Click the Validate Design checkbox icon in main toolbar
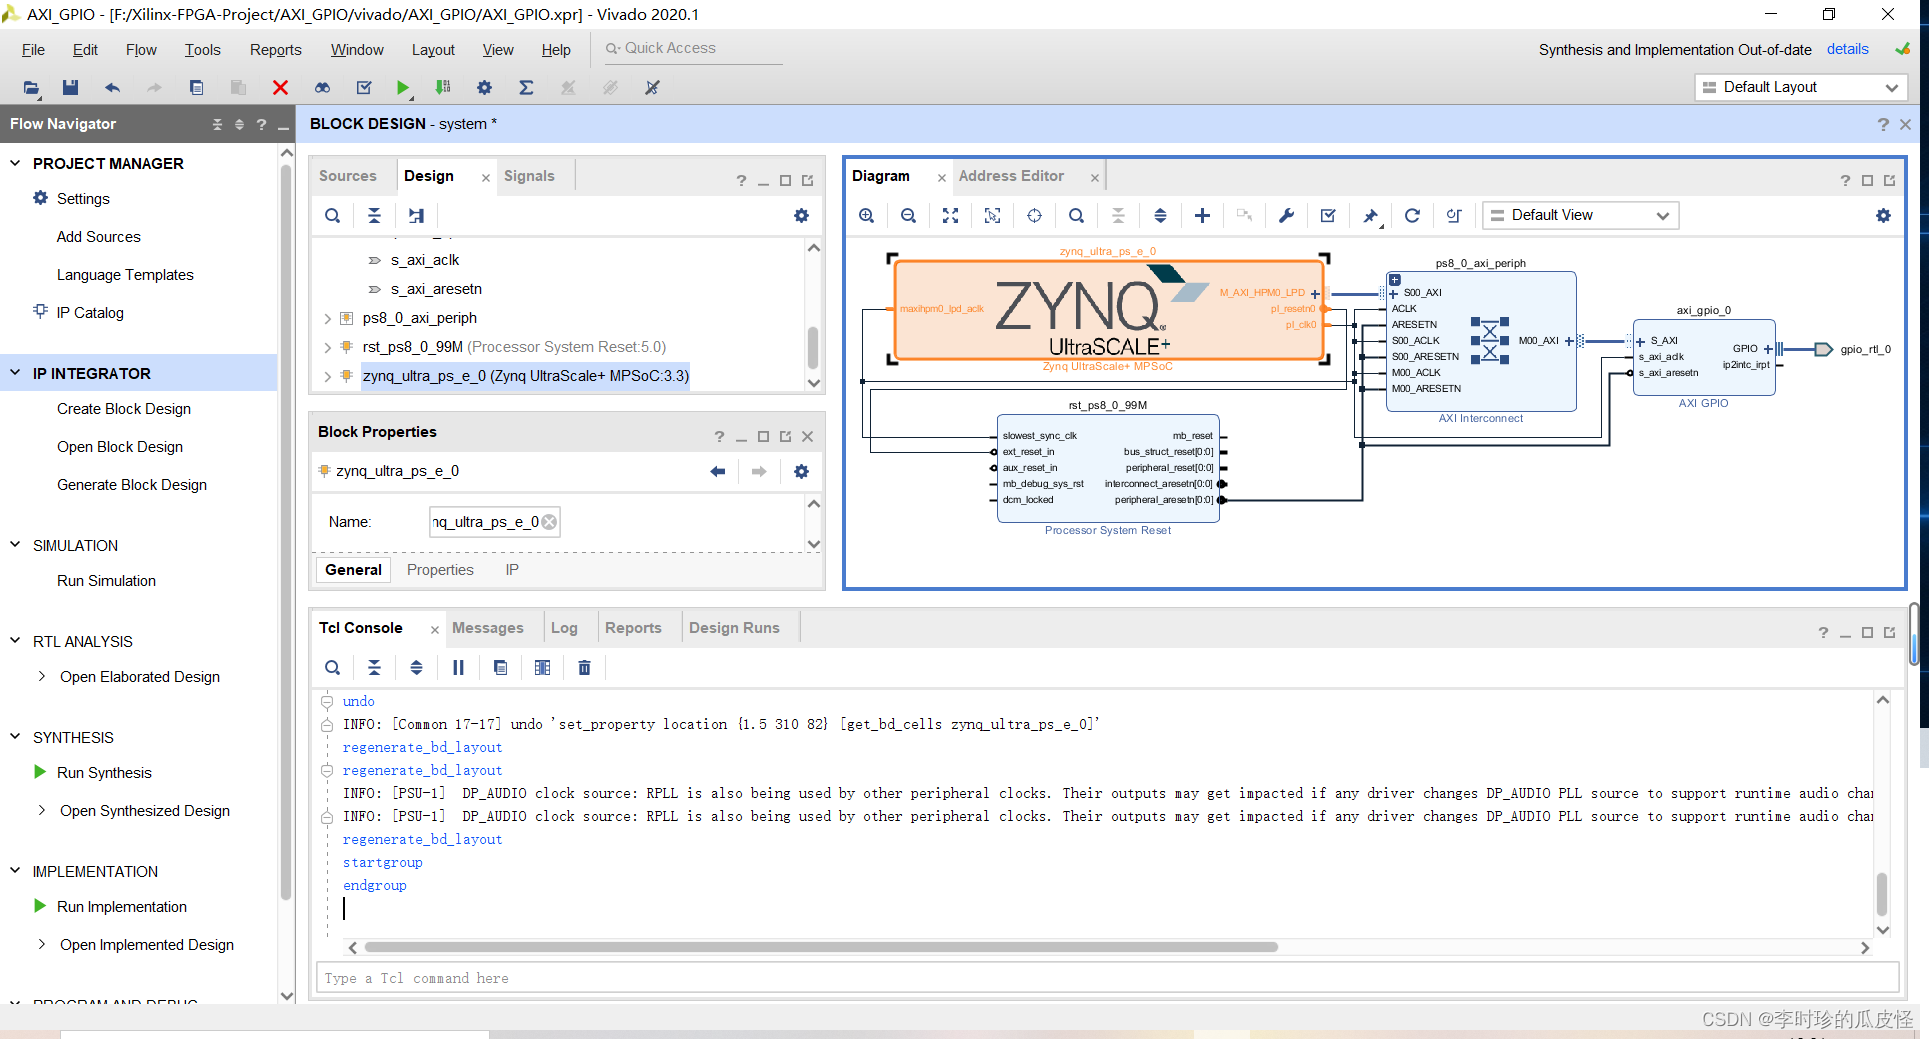1929x1039 pixels. click(x=364, y=88)
